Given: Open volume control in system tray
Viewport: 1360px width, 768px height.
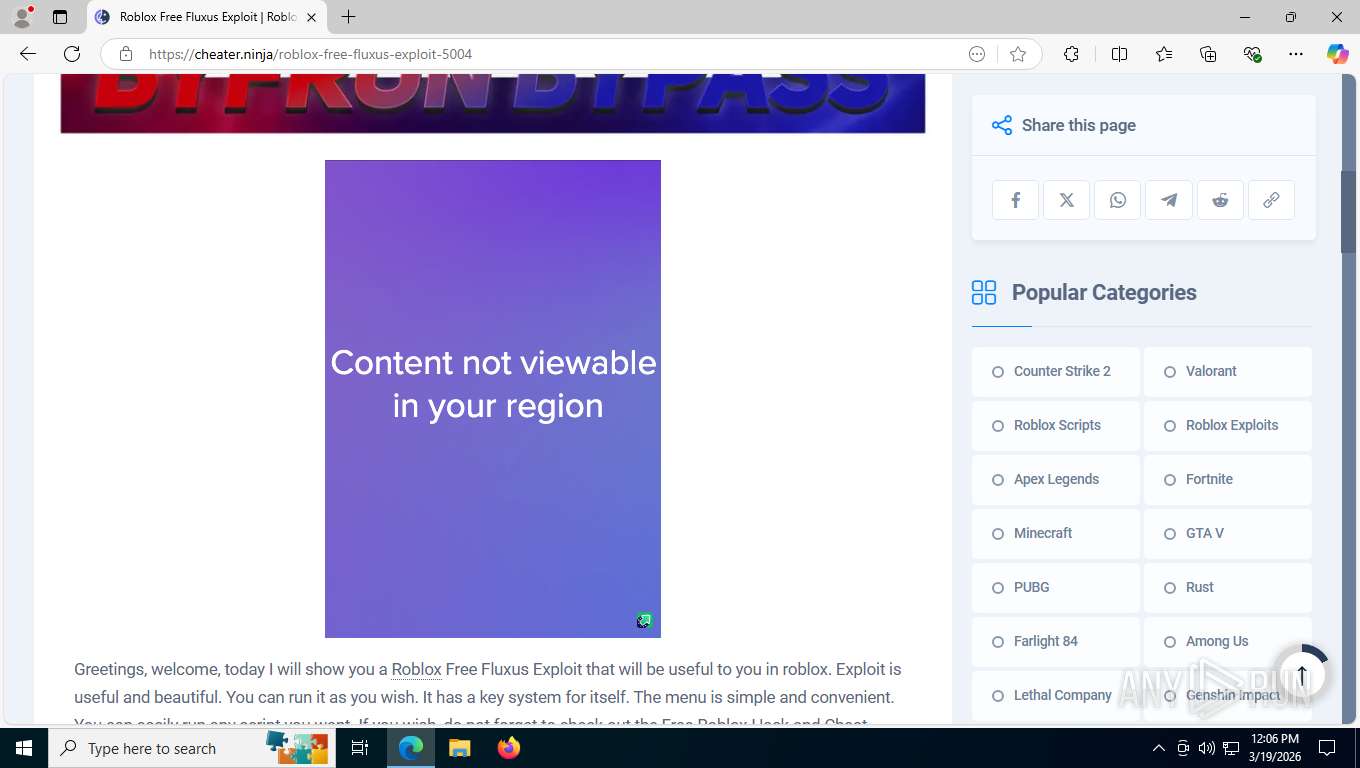Looking at the screenshot, I should (x=1207, y=748).
